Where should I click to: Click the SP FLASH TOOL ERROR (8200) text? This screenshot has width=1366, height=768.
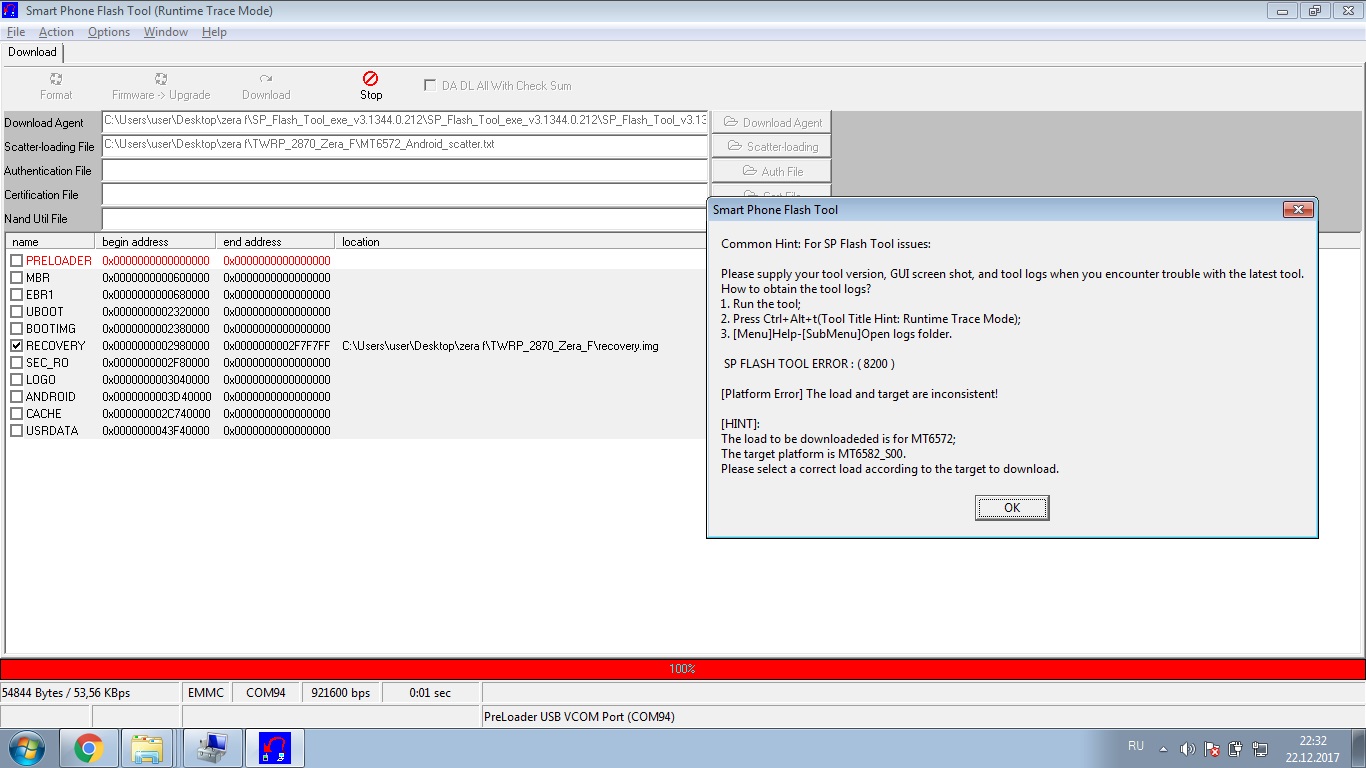pos(809,364)
